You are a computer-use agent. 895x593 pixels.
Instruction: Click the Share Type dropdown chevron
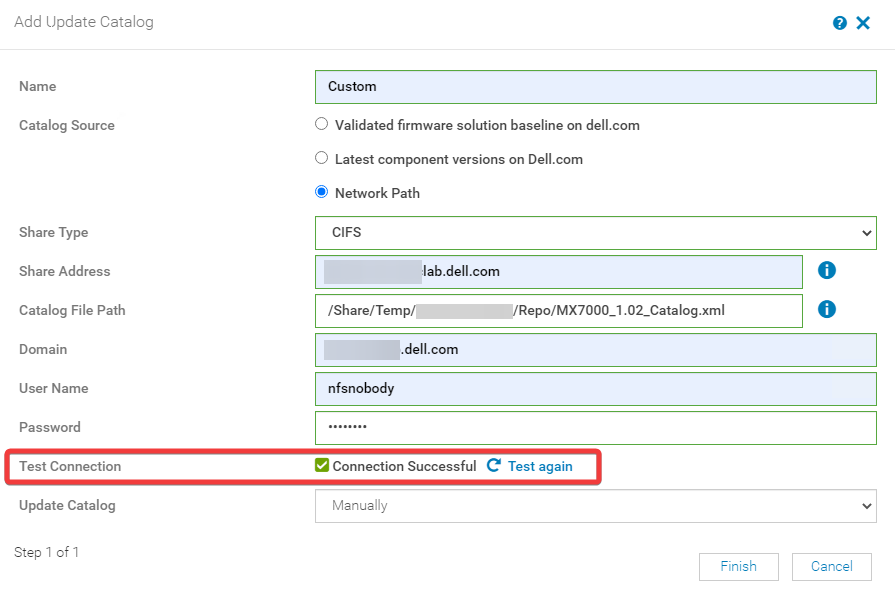tap(867, 232)
